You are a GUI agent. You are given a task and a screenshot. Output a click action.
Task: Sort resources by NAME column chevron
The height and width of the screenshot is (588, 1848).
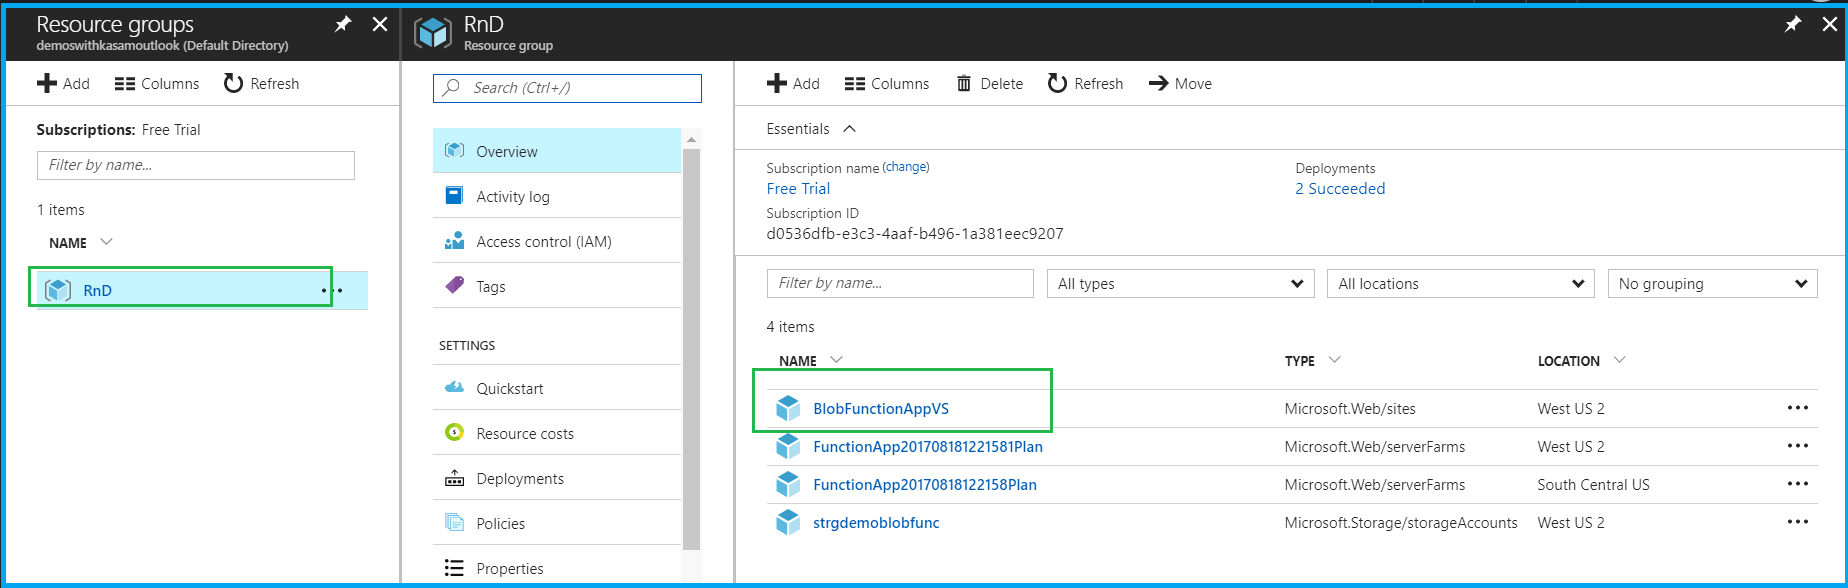click(837, 360)
